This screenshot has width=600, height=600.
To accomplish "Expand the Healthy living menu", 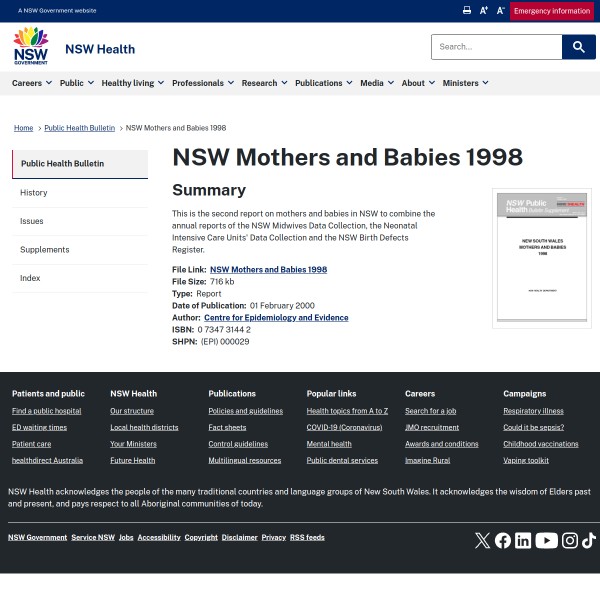I will [x=132, y=83].
